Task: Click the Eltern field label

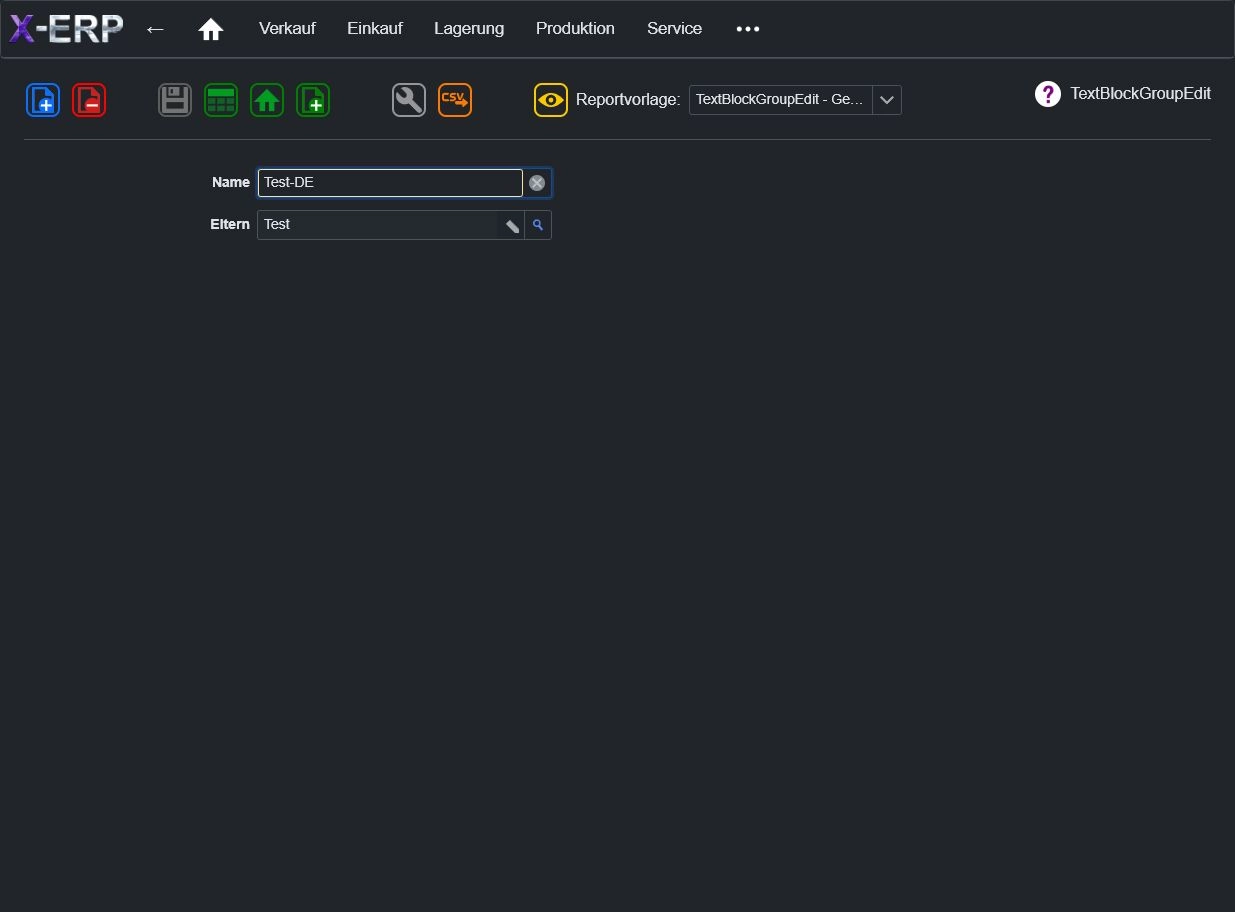Action: pos(230,224)
